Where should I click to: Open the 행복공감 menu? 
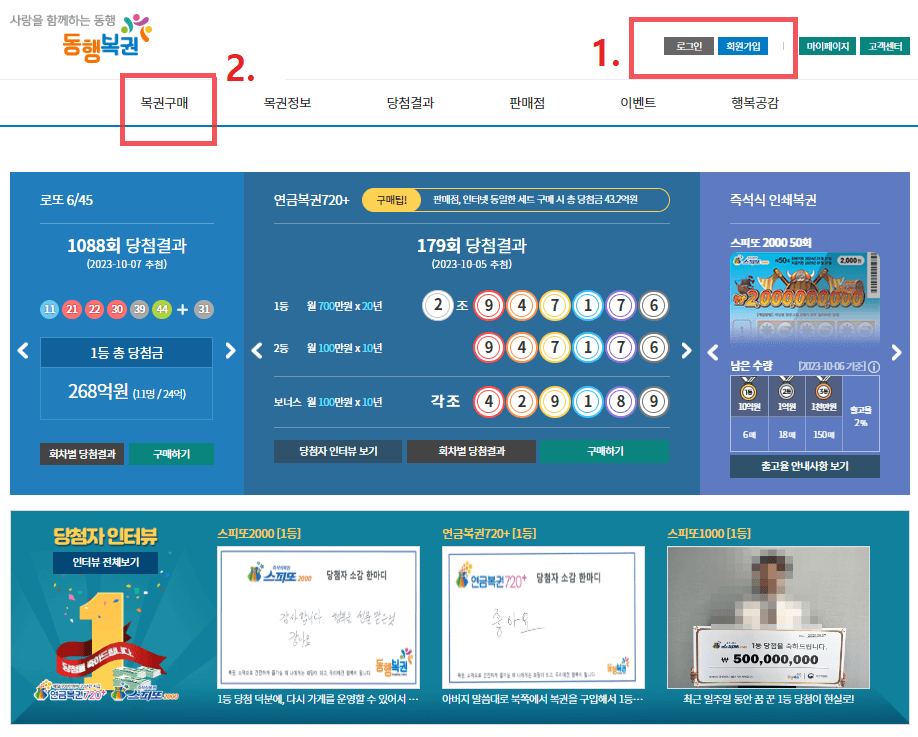(755, 103)
